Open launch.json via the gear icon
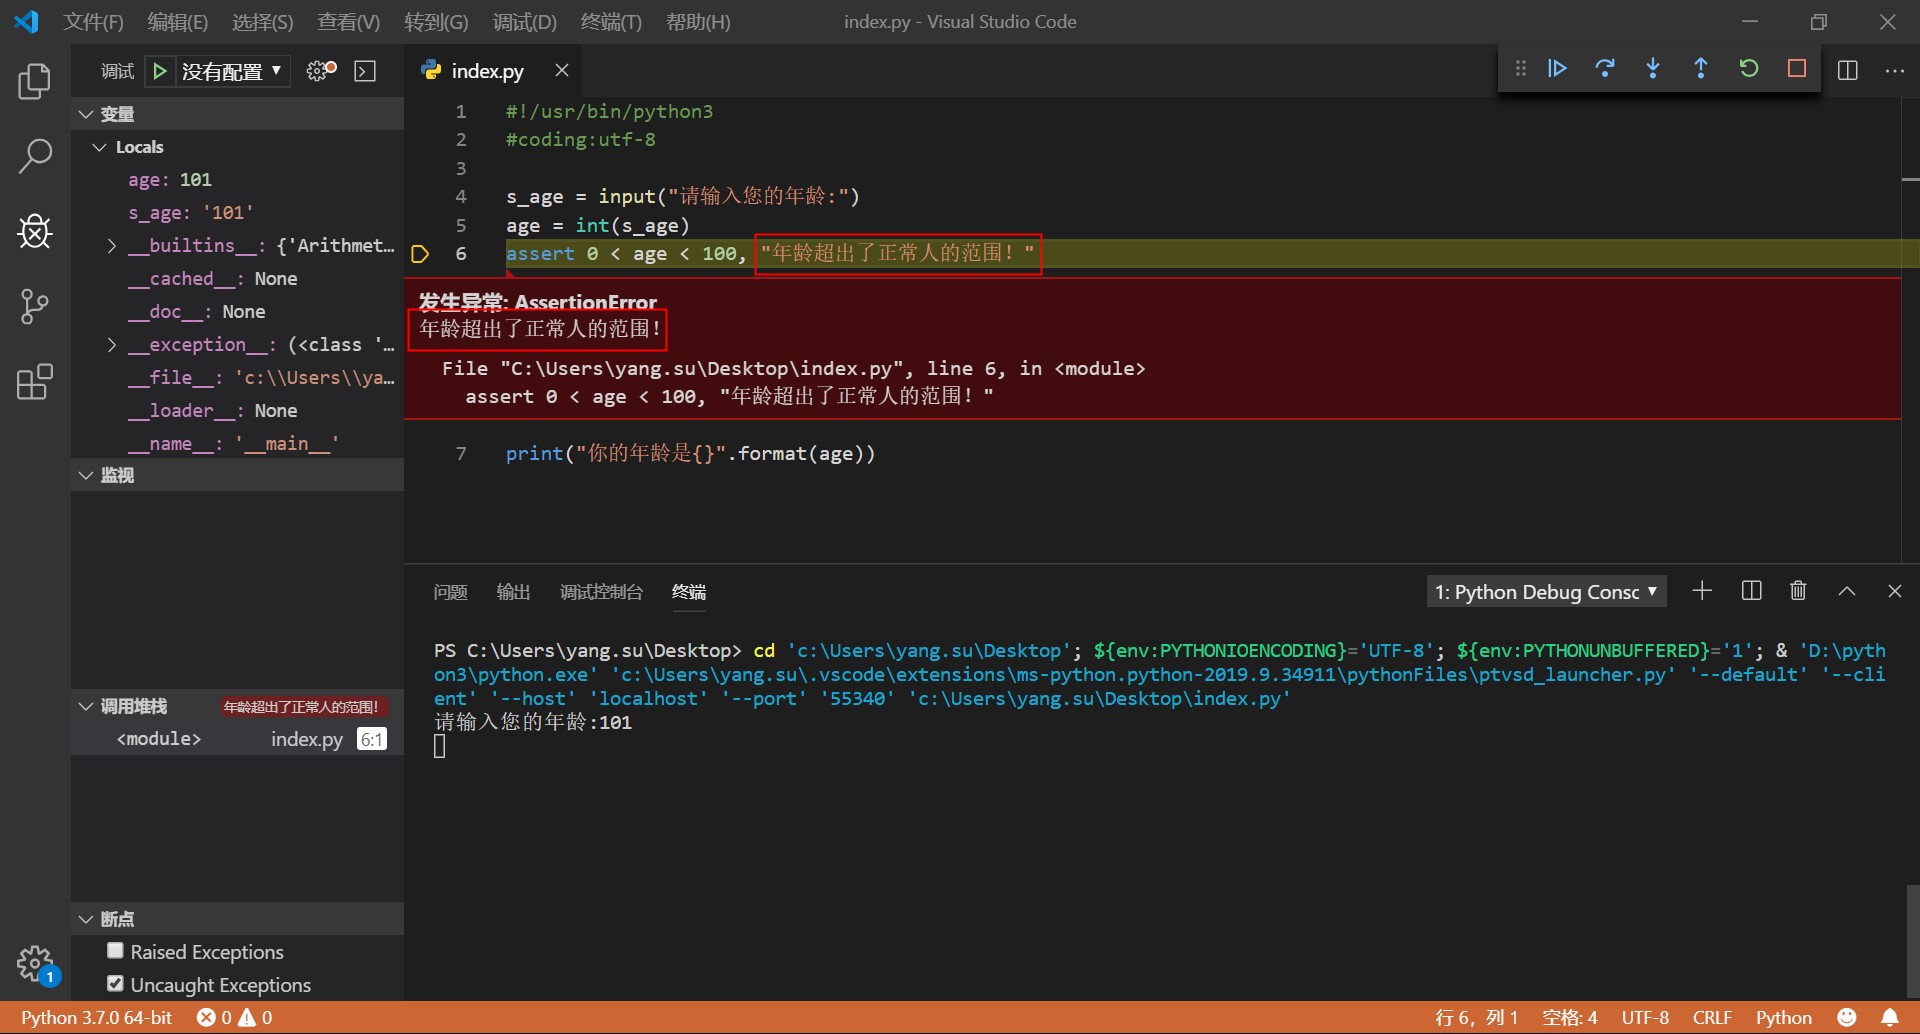 click(x=321, y=71)
